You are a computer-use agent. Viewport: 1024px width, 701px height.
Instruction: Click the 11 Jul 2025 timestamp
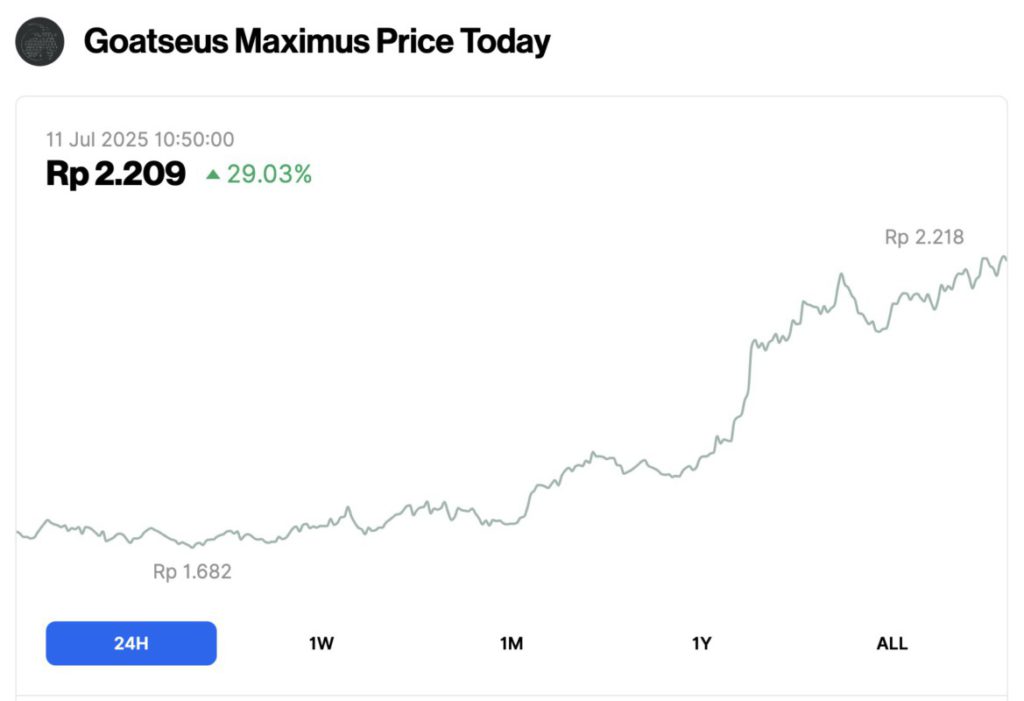(140, 139)
